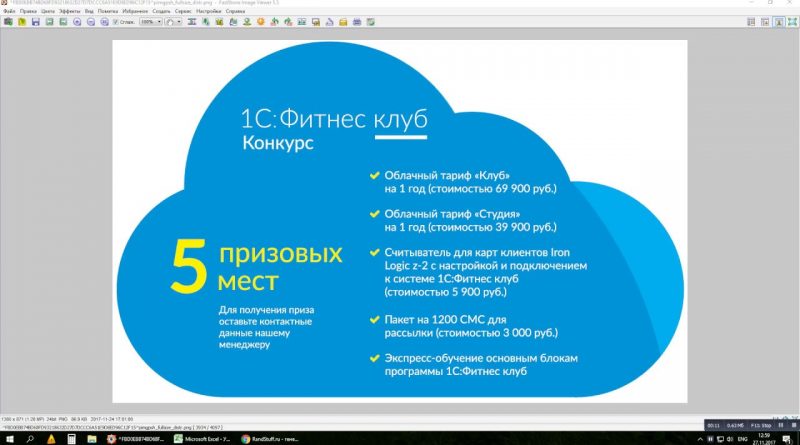
Task: Open the Цвета menu
Action: [x=47, y=11]
